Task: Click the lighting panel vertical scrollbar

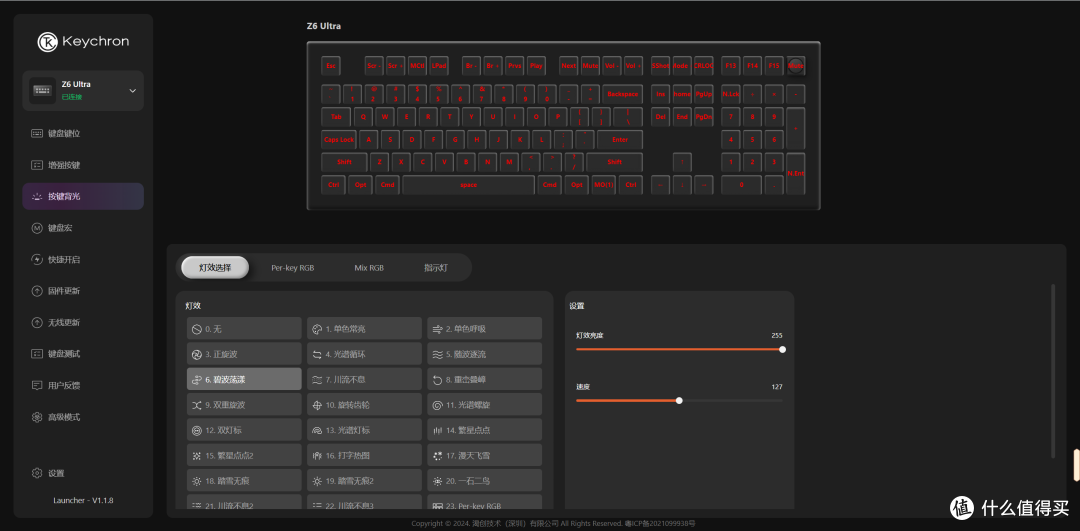Action: [x=1052, y=371]
